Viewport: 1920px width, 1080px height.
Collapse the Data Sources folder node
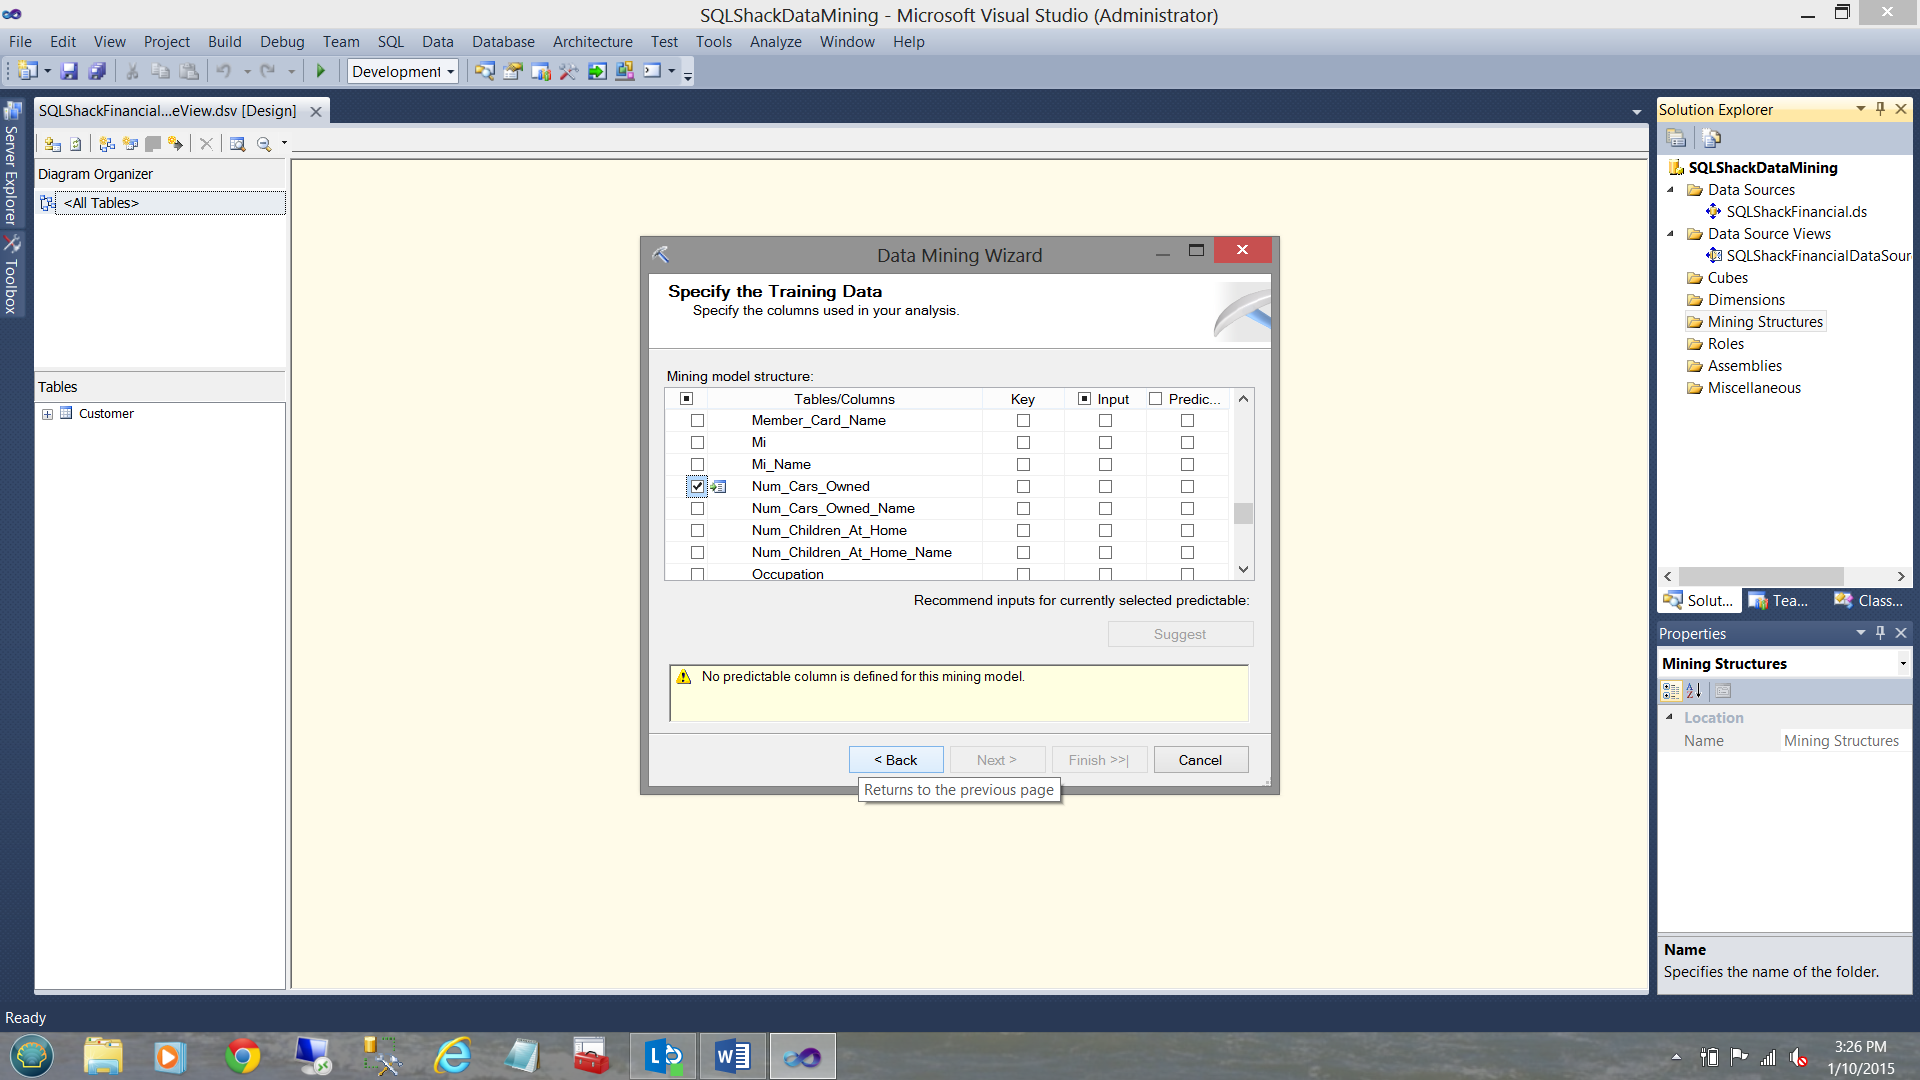click(x=1671, y=190)
